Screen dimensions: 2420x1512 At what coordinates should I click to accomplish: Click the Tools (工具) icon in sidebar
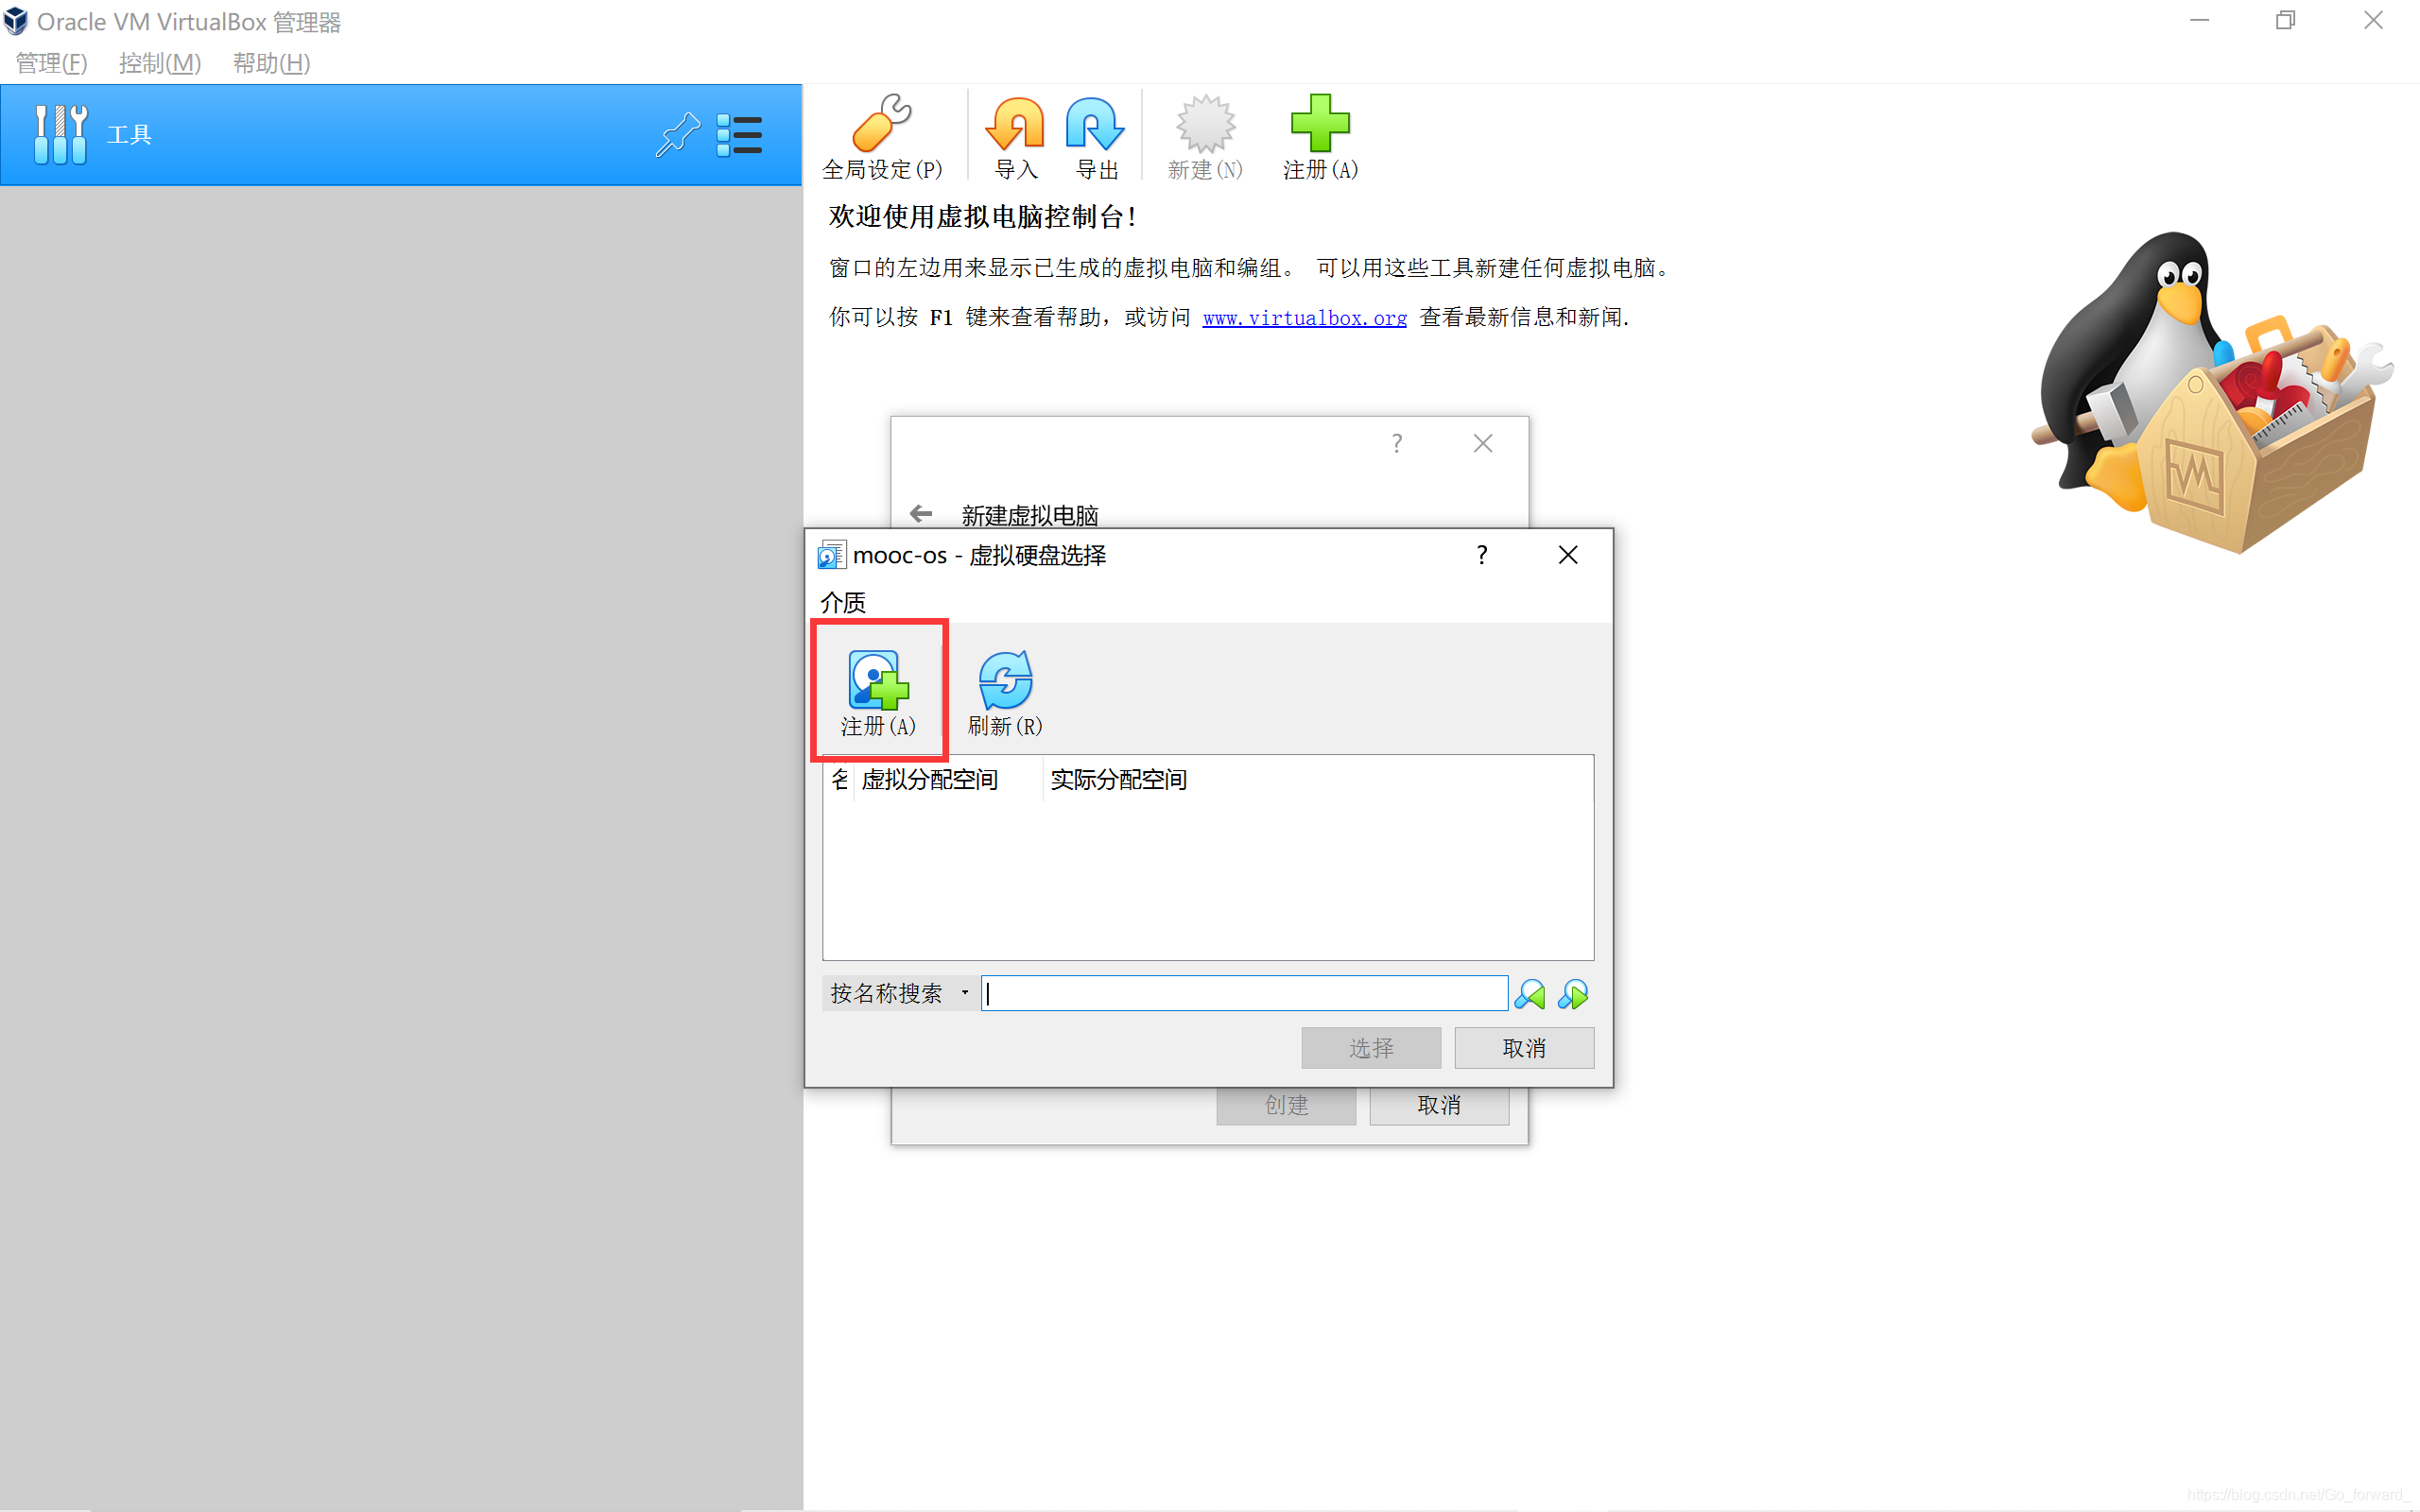60,134
